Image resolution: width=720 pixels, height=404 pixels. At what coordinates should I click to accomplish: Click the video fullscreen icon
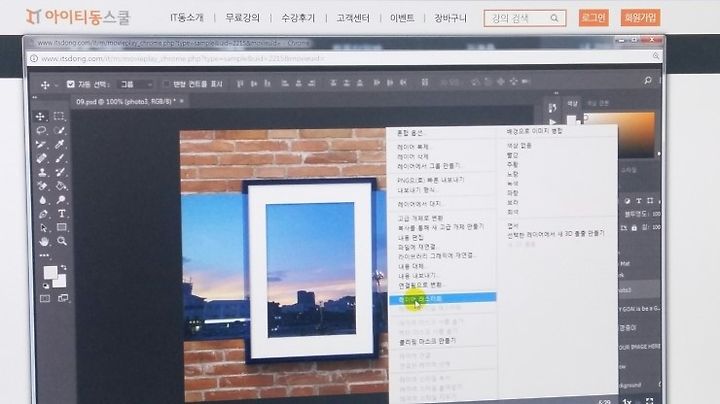coord(649,401)
